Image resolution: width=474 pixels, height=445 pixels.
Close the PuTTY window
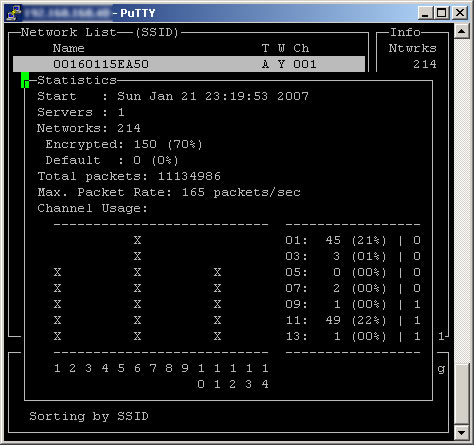tap(460, 13)
